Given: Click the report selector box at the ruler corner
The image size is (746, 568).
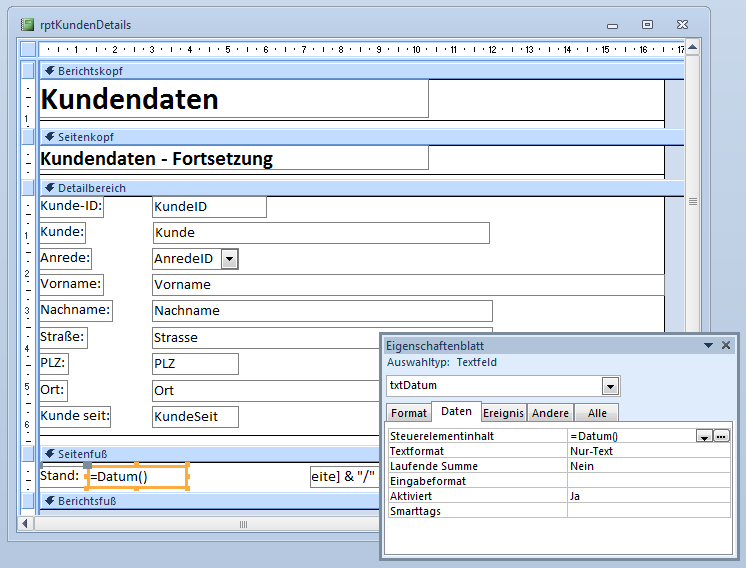Looking at the screenshot, I should [28, 49].
